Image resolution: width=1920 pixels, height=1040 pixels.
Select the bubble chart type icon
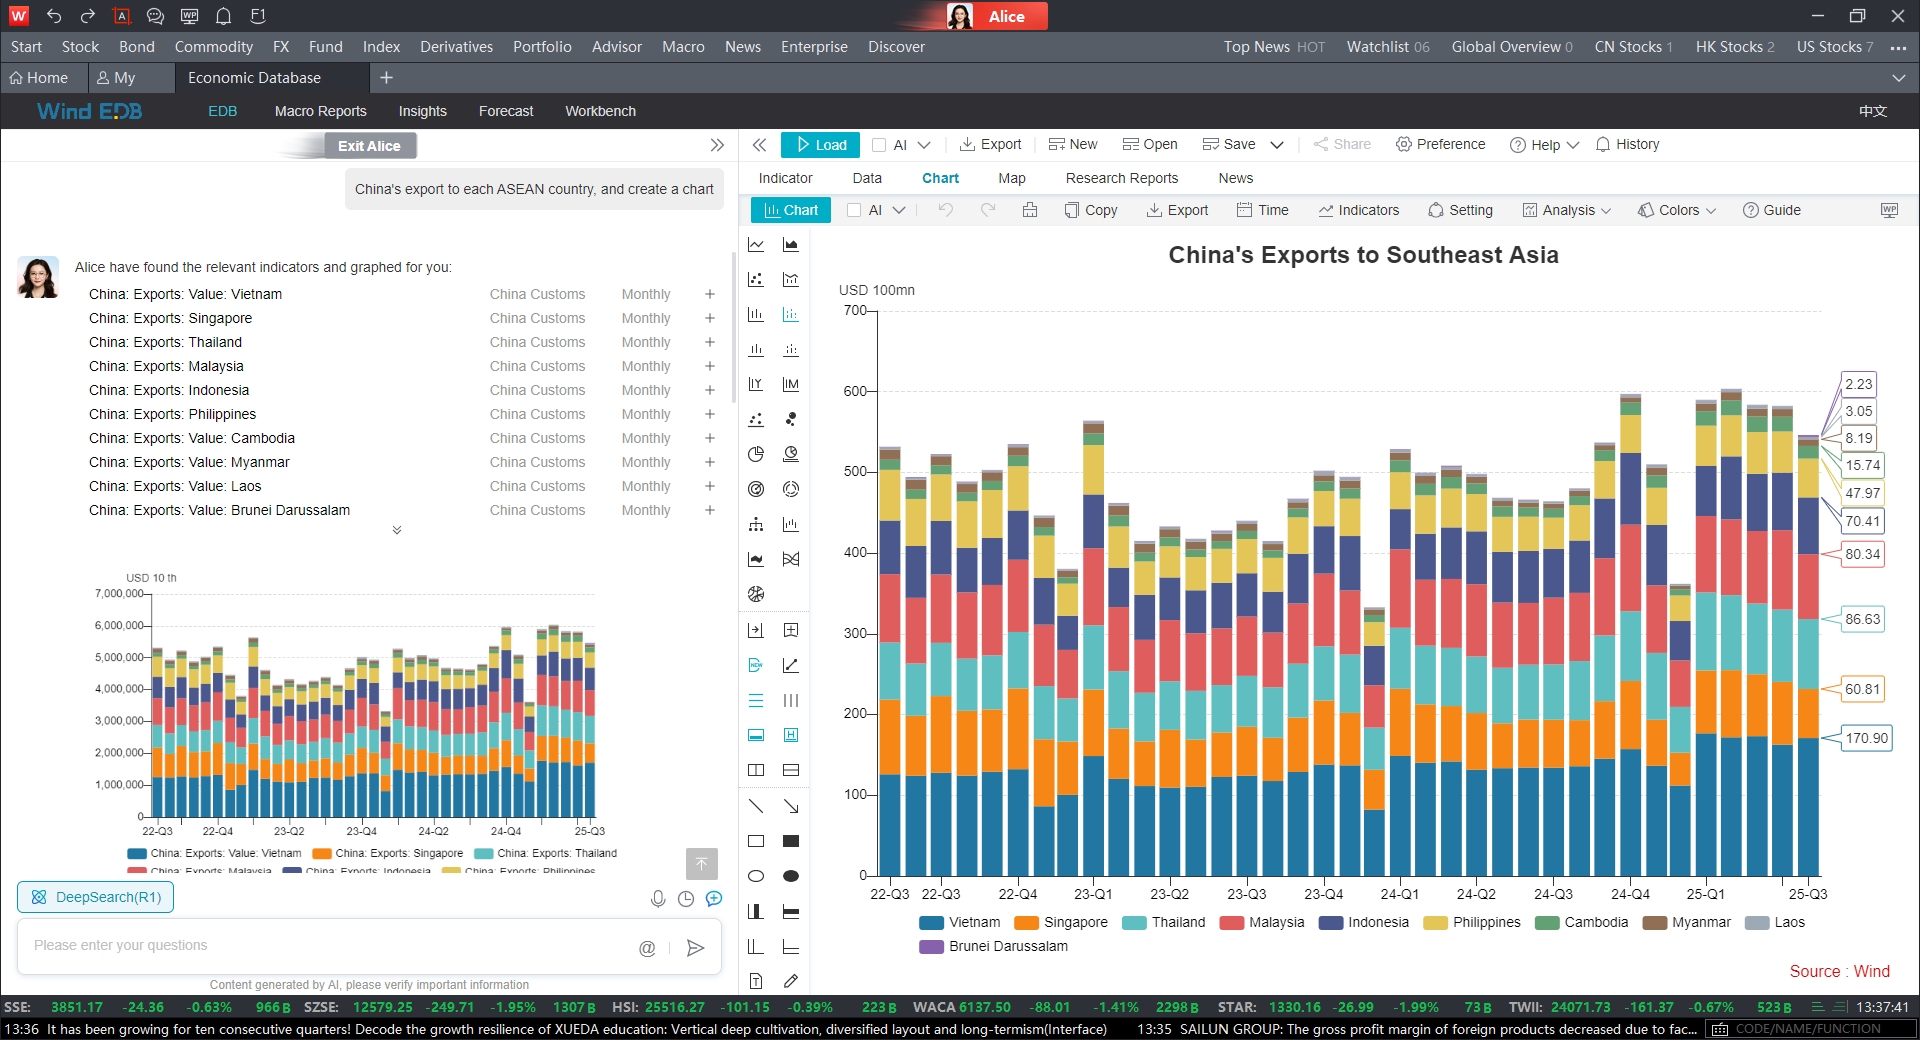point(791,419)
